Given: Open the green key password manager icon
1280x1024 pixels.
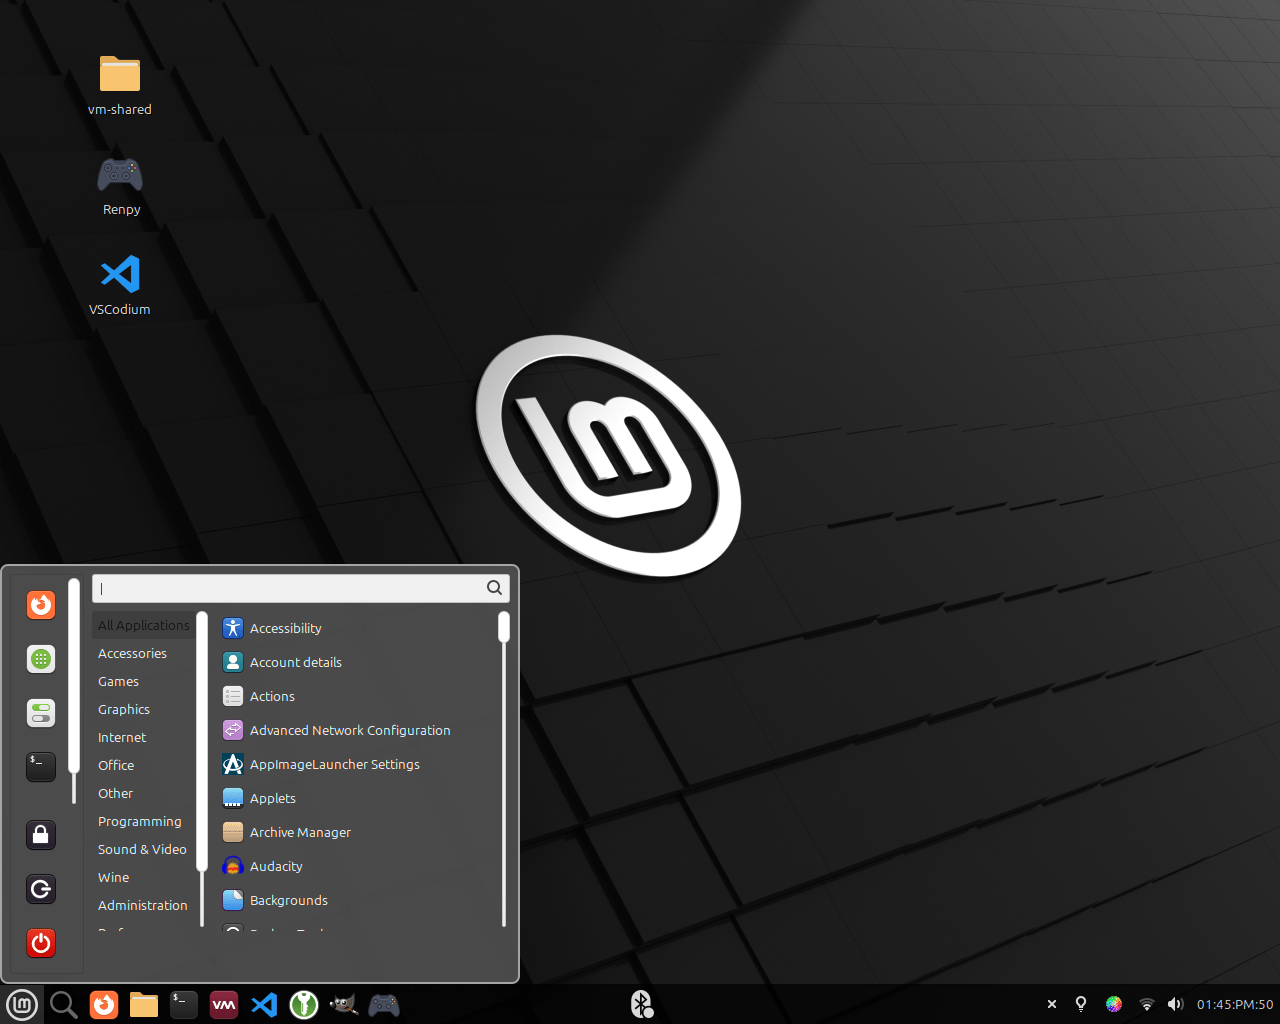Looking at the screenshot, I should (x=304, y=1004).
